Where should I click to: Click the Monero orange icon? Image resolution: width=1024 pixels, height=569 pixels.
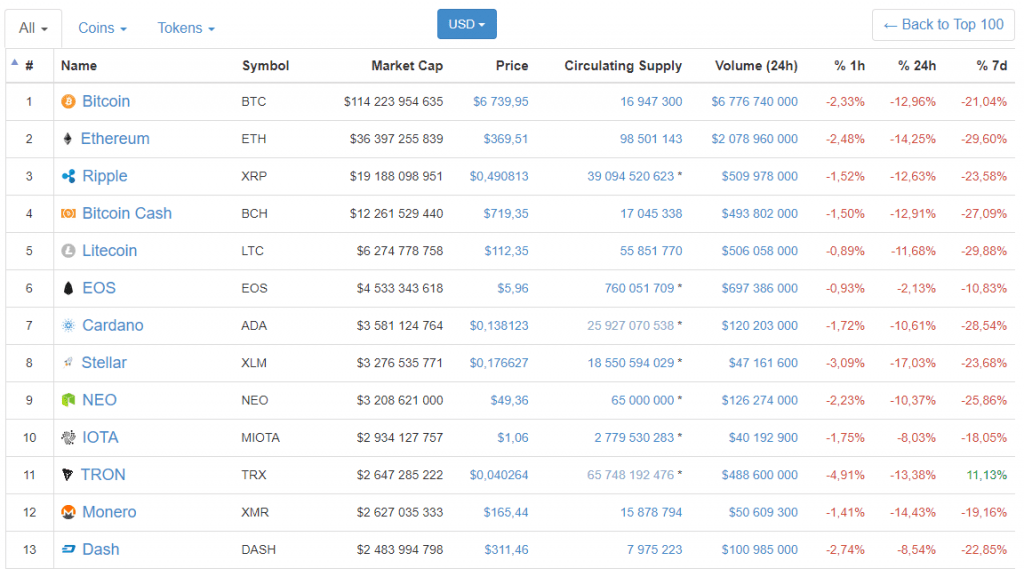68,512
